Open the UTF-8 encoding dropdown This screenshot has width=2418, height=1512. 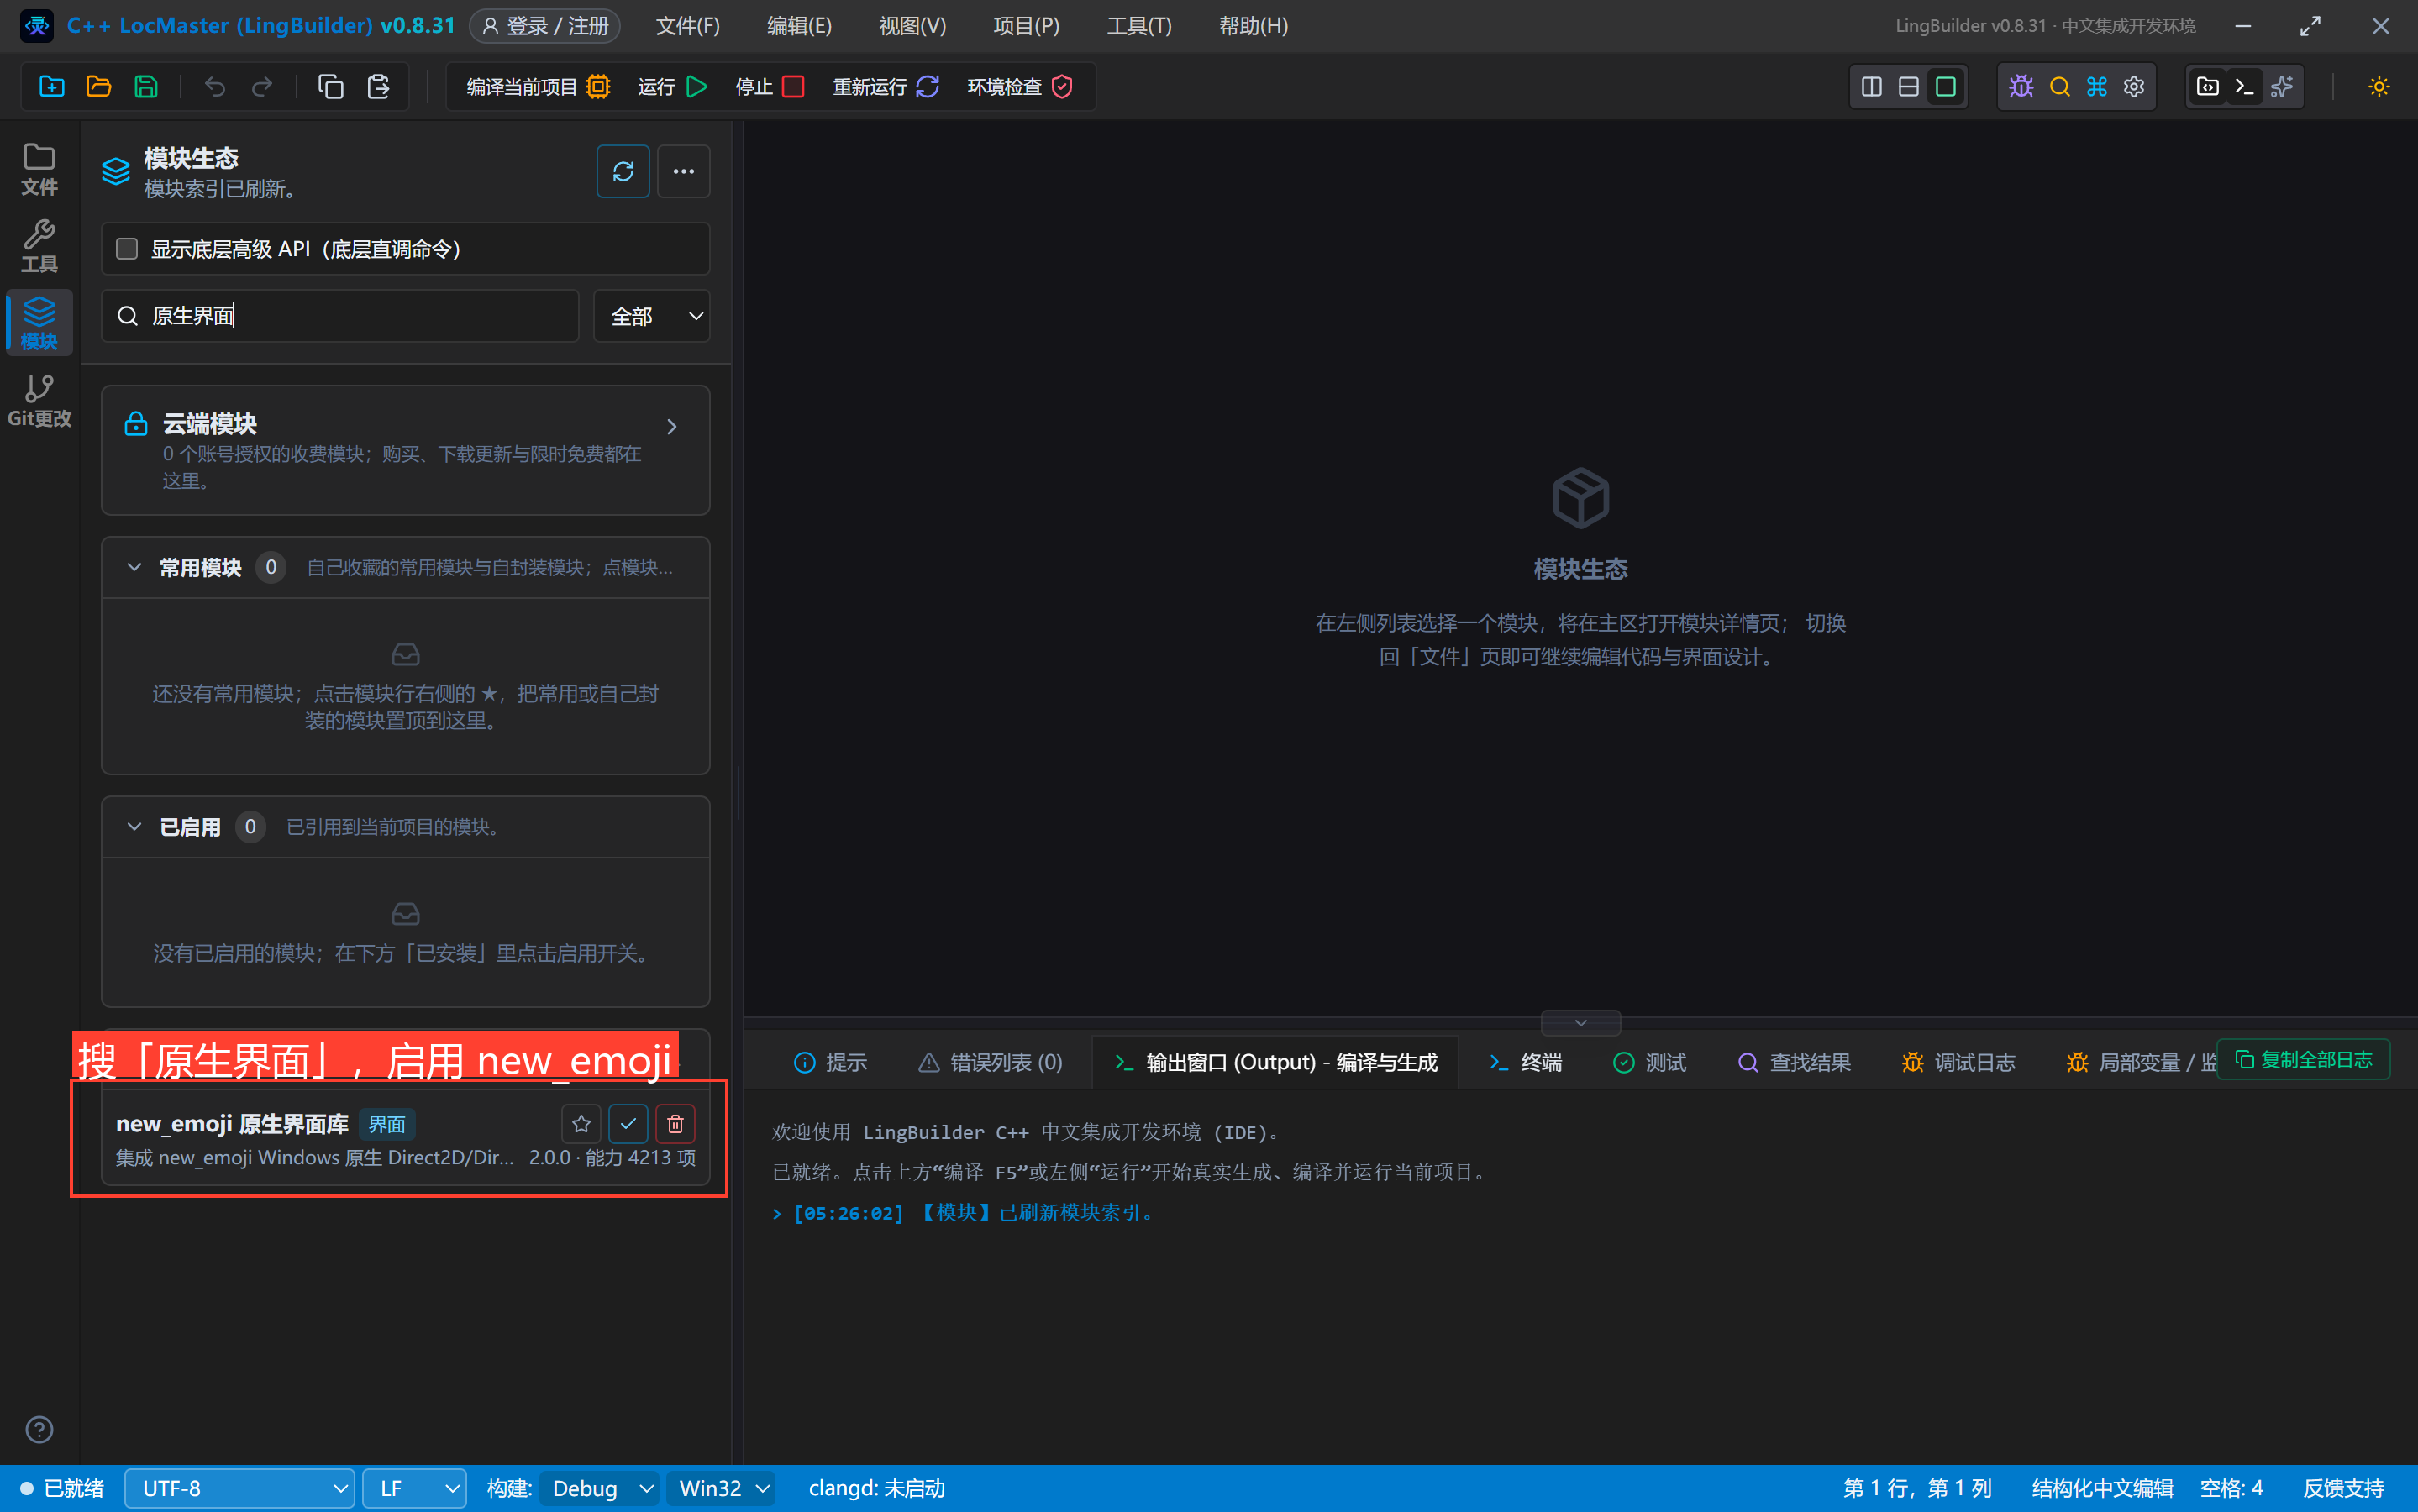click(240, 1488)
